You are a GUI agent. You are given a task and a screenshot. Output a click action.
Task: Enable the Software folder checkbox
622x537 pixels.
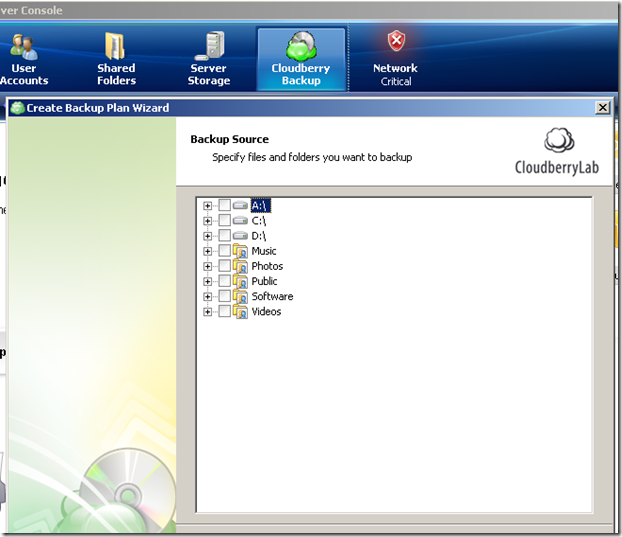[x=225, y=296]
